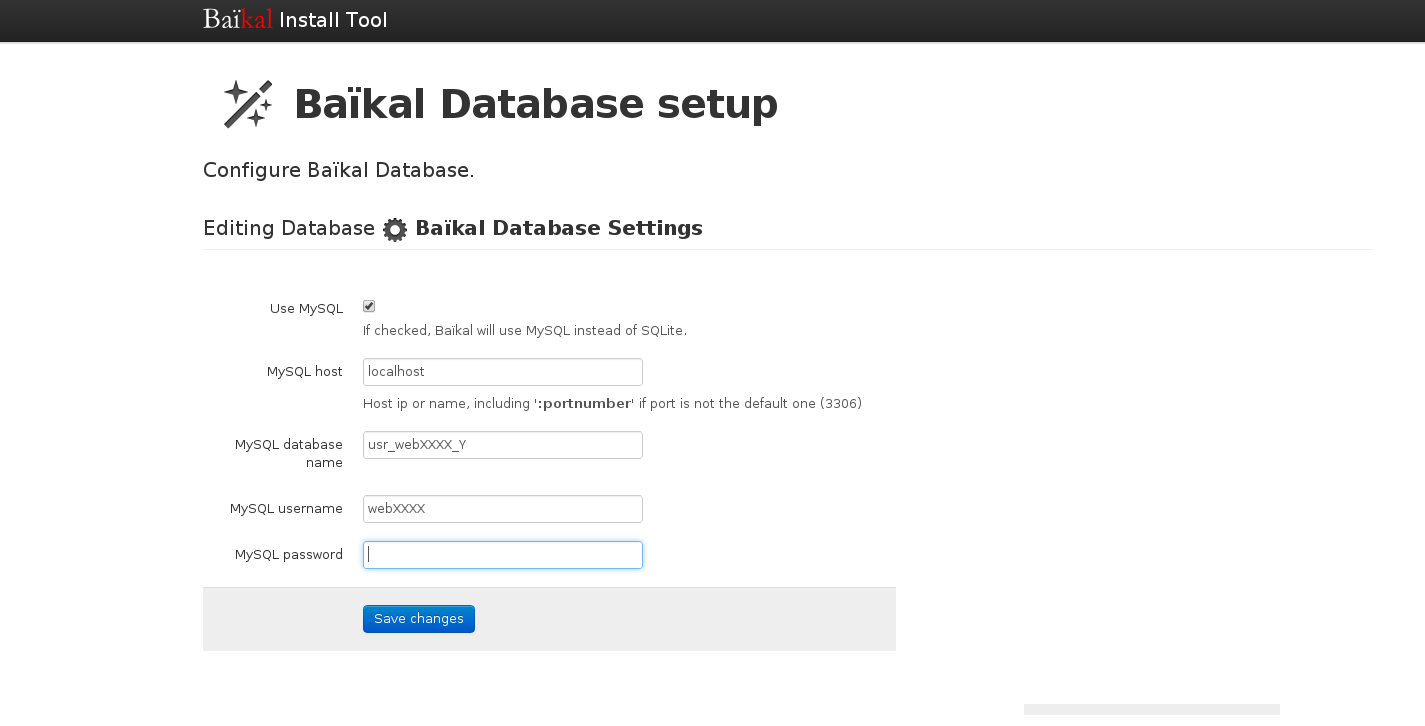
Task: Click the MySQL host label
Action: pyautogui.click(x=305, y=372)
